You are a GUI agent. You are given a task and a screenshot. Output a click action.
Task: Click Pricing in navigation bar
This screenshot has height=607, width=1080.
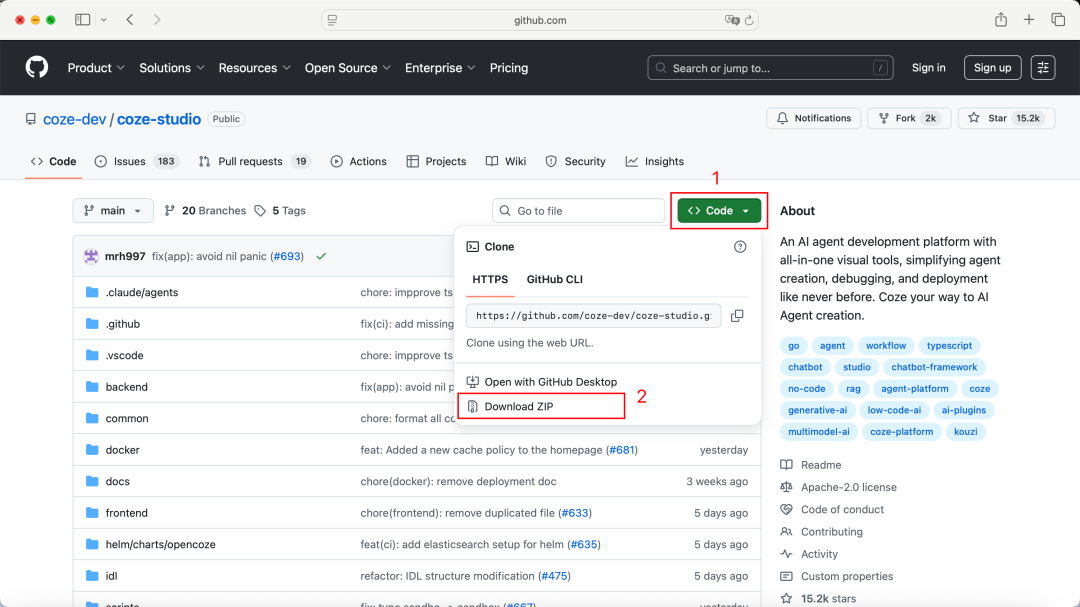point(509,68)
